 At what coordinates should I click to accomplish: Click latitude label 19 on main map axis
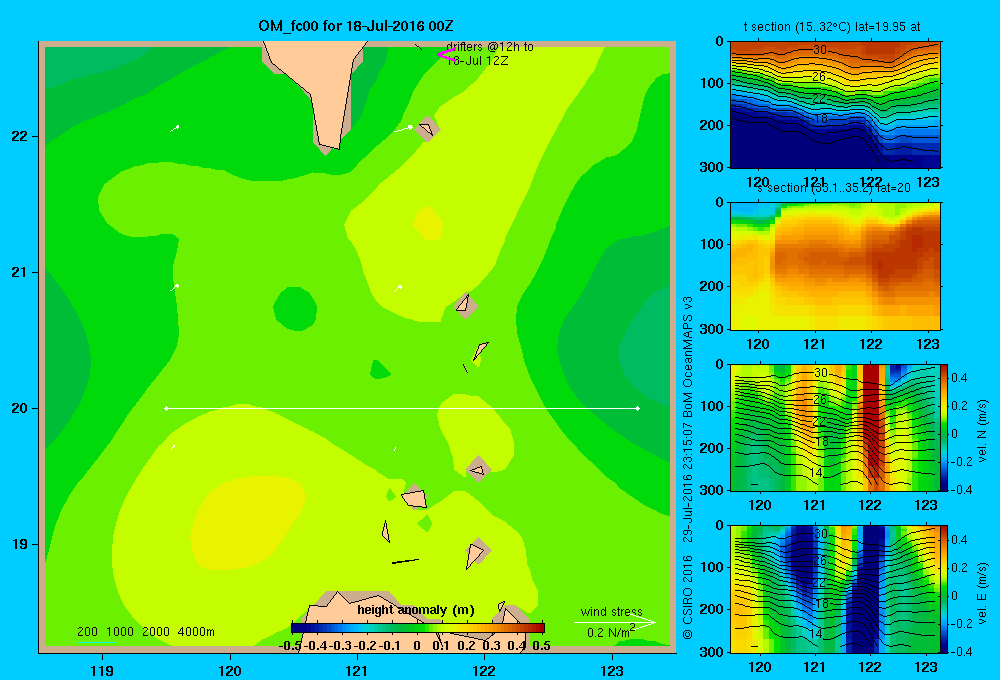20,544
